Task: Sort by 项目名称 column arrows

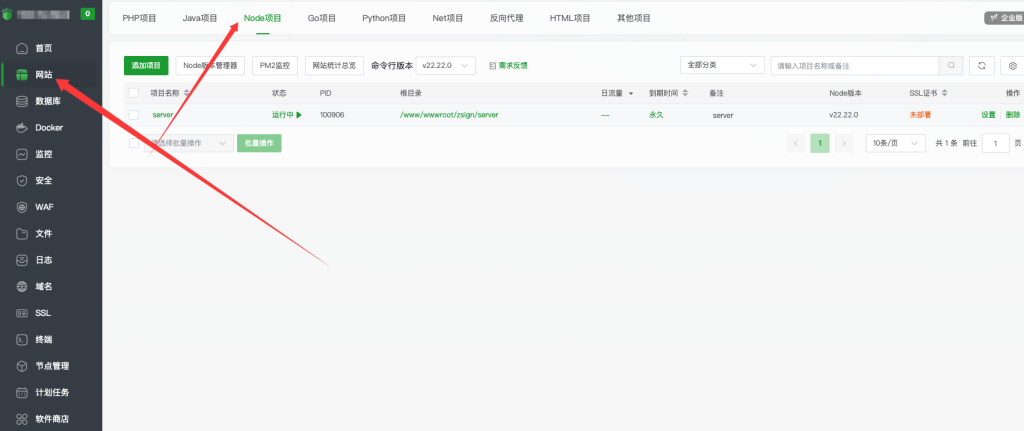Action: point(187,93)
